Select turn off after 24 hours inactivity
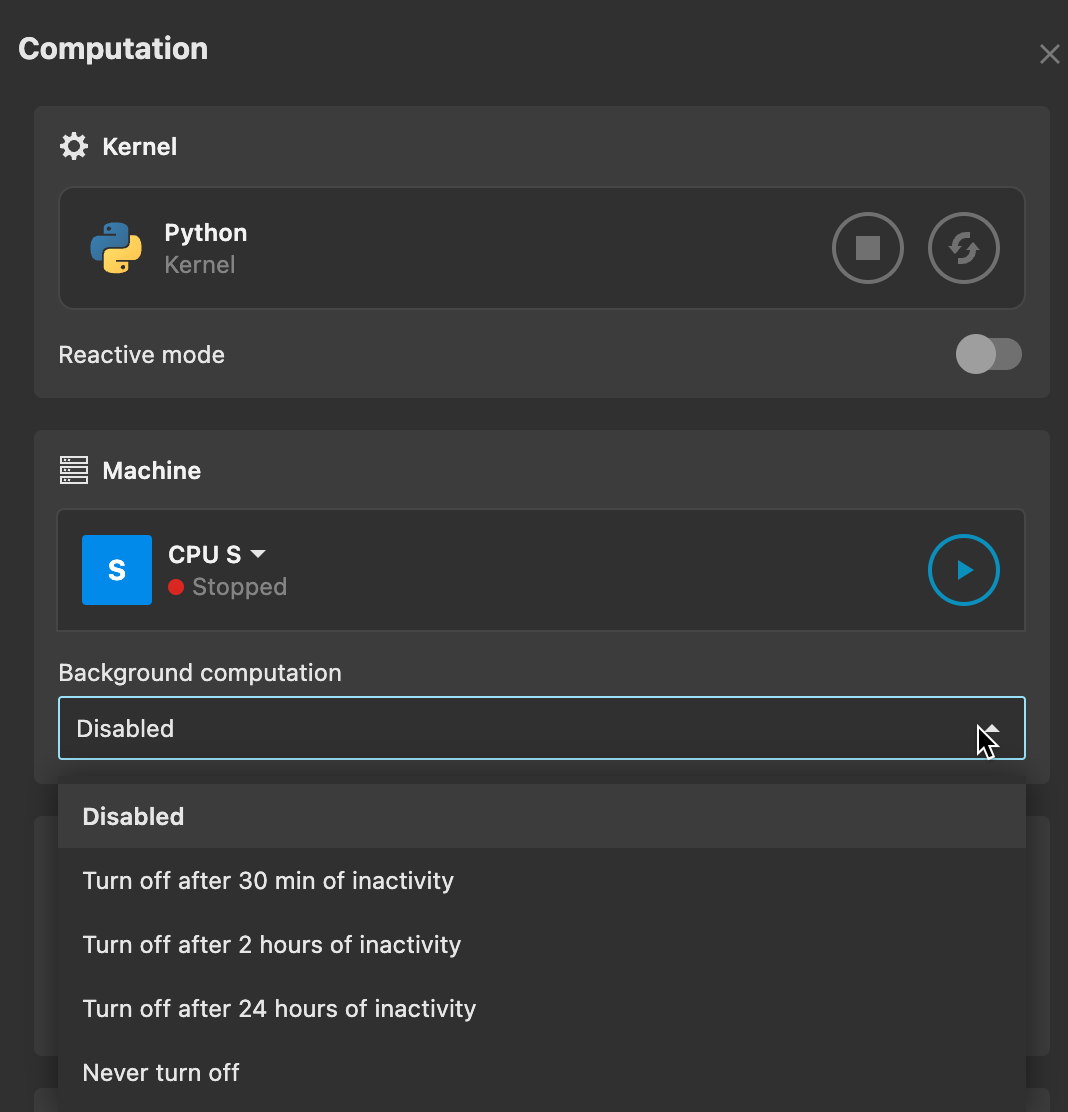1068x1112 pixels. 279,1008
